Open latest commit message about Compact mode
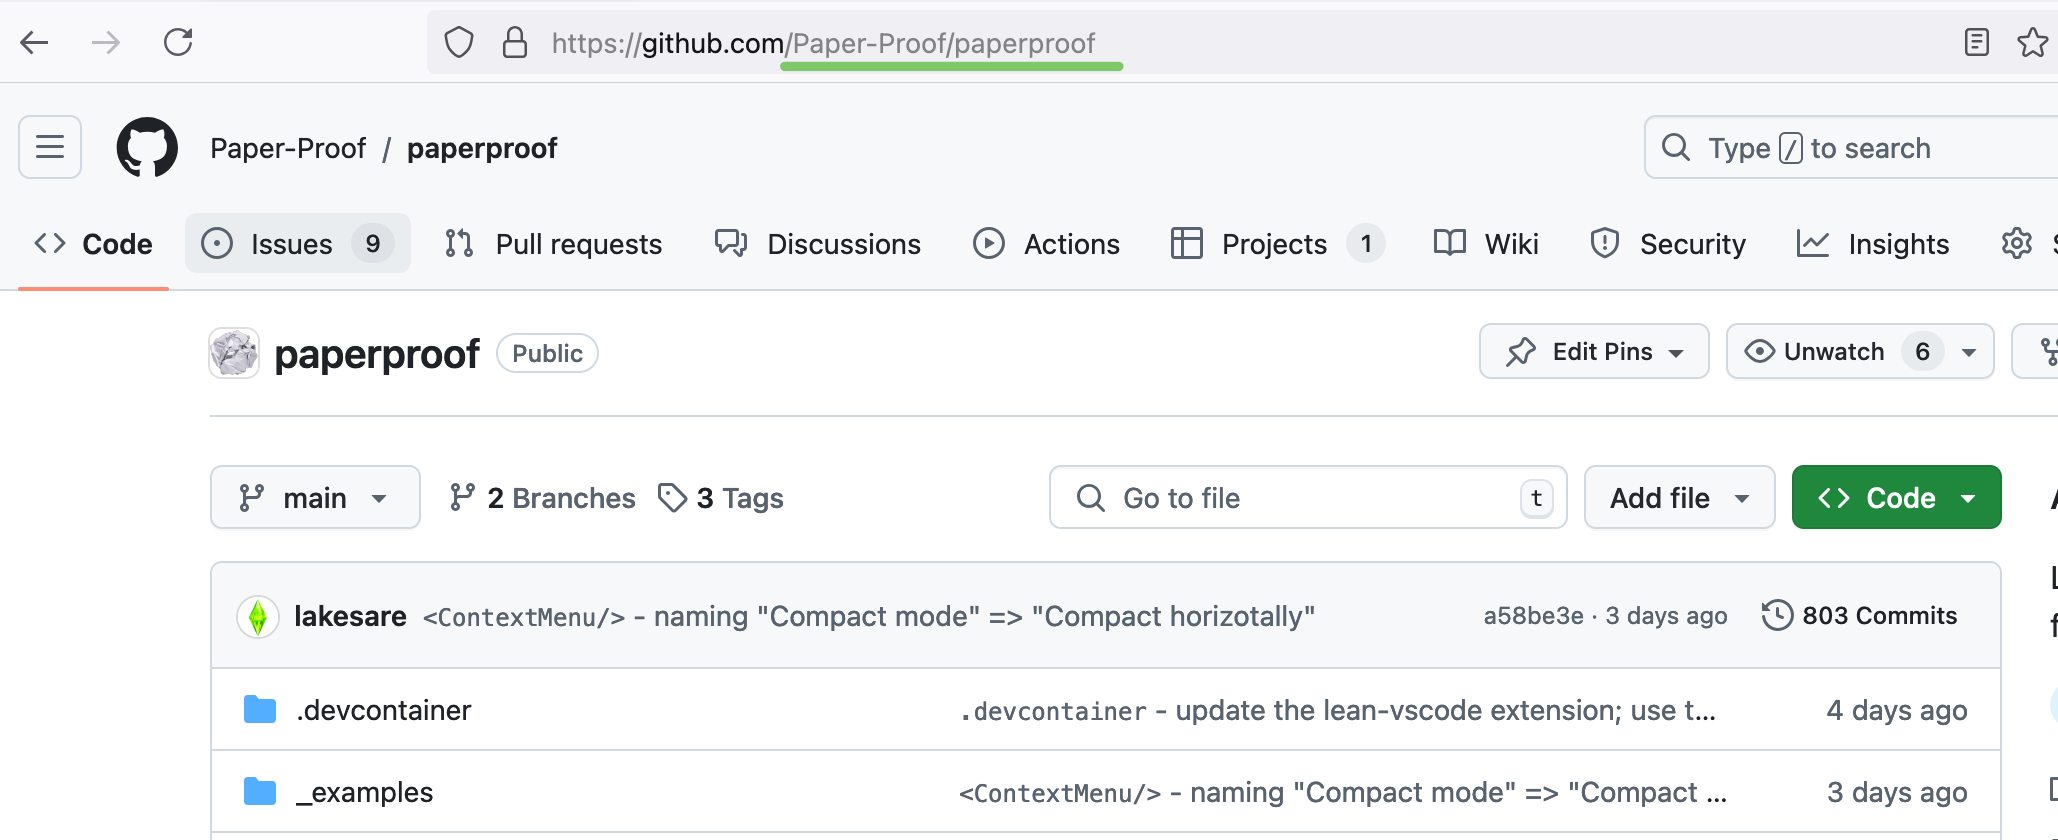 [x=869, y=616]
